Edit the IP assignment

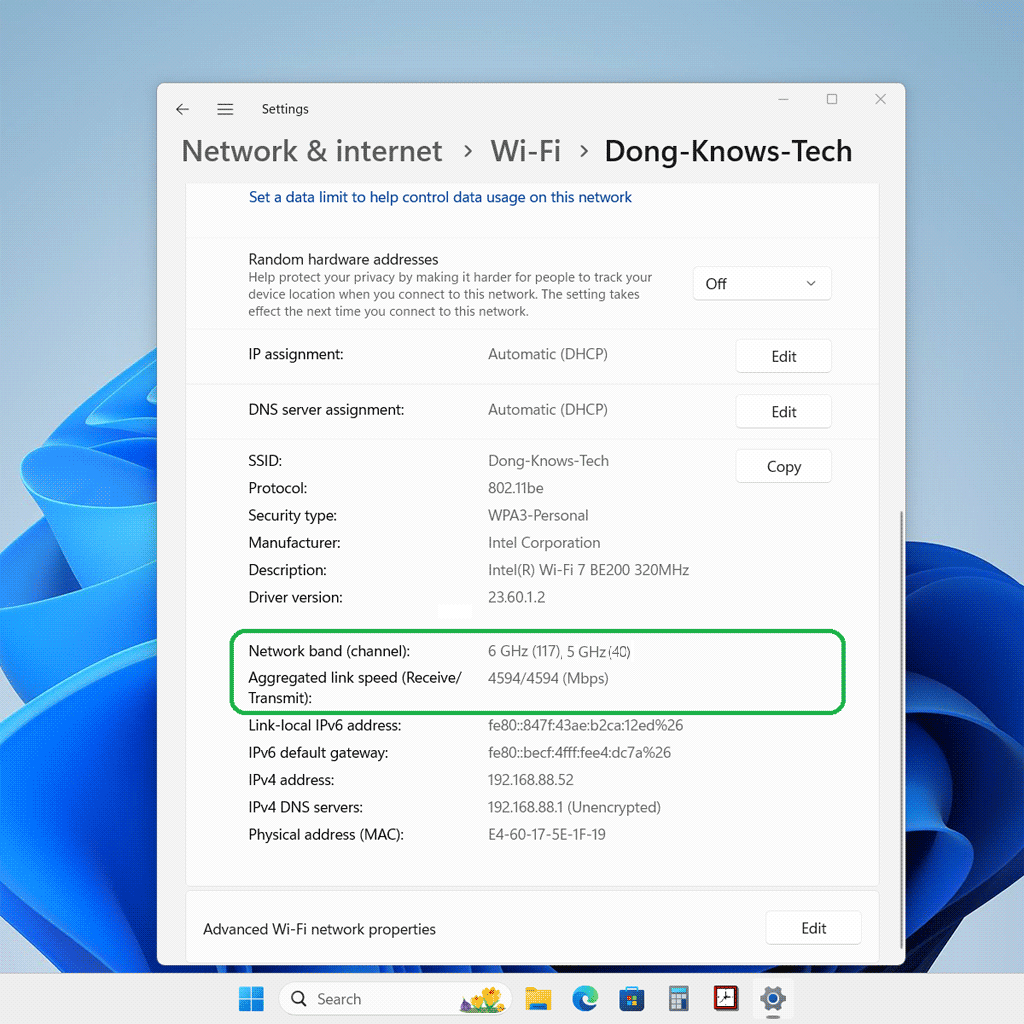[x=783, y=356]
